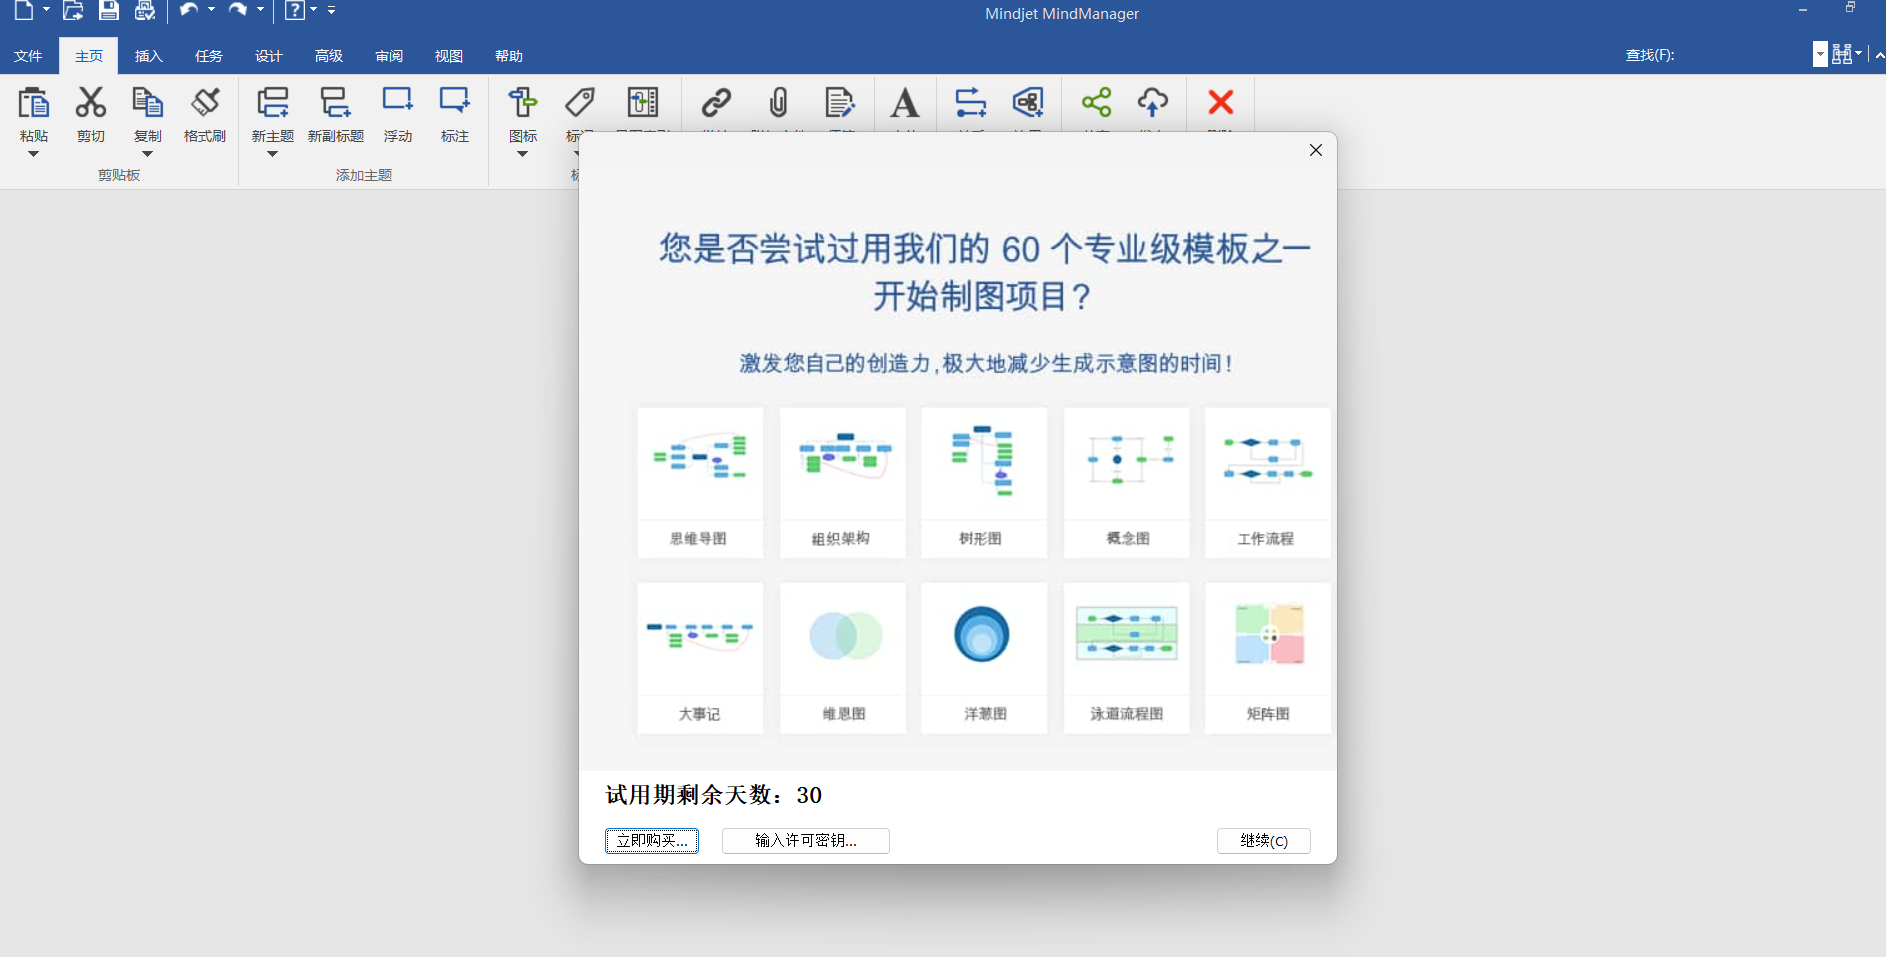
Task: Click the 粘贴 paste icon
Action: click(x=33, y=103)
